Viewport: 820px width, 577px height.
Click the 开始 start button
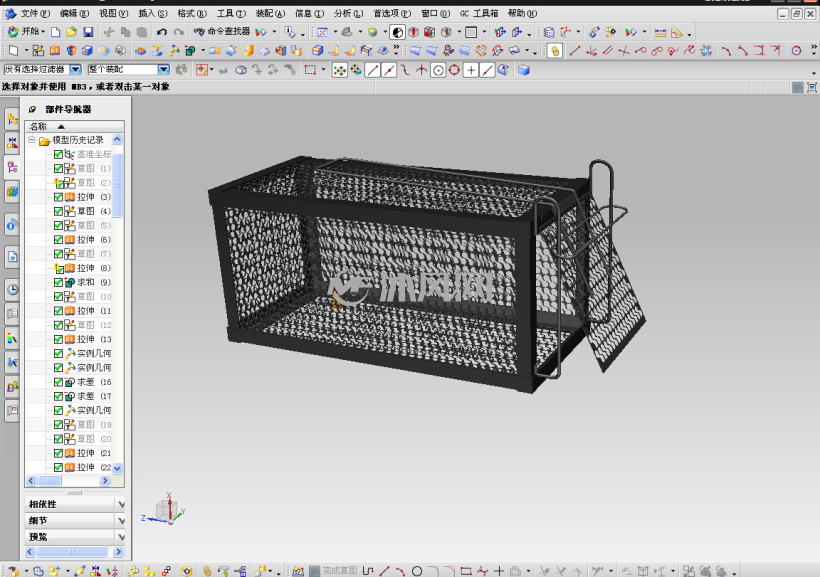pyautogui.click(x=26, y=32)
